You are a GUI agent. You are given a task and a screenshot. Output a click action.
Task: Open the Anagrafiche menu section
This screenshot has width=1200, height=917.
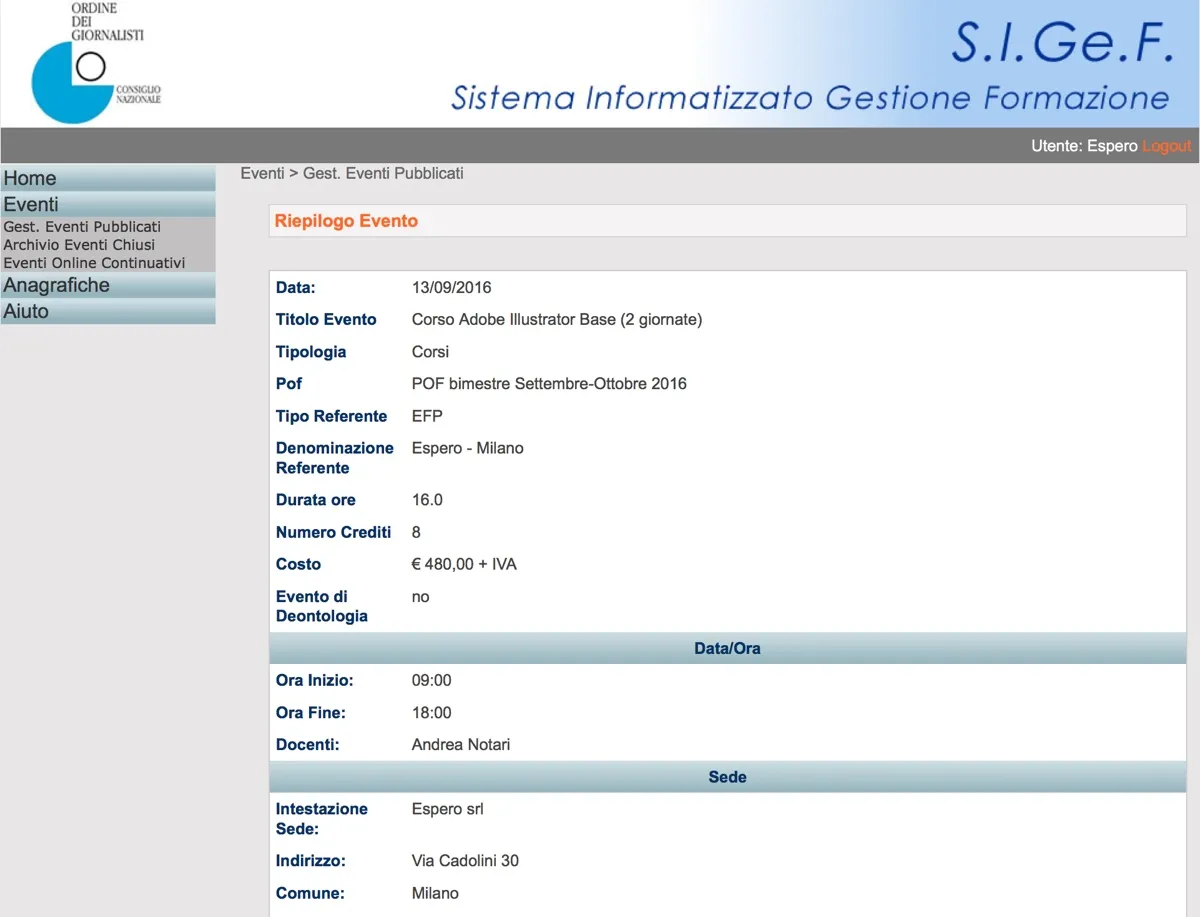click(x=108, y=285)
